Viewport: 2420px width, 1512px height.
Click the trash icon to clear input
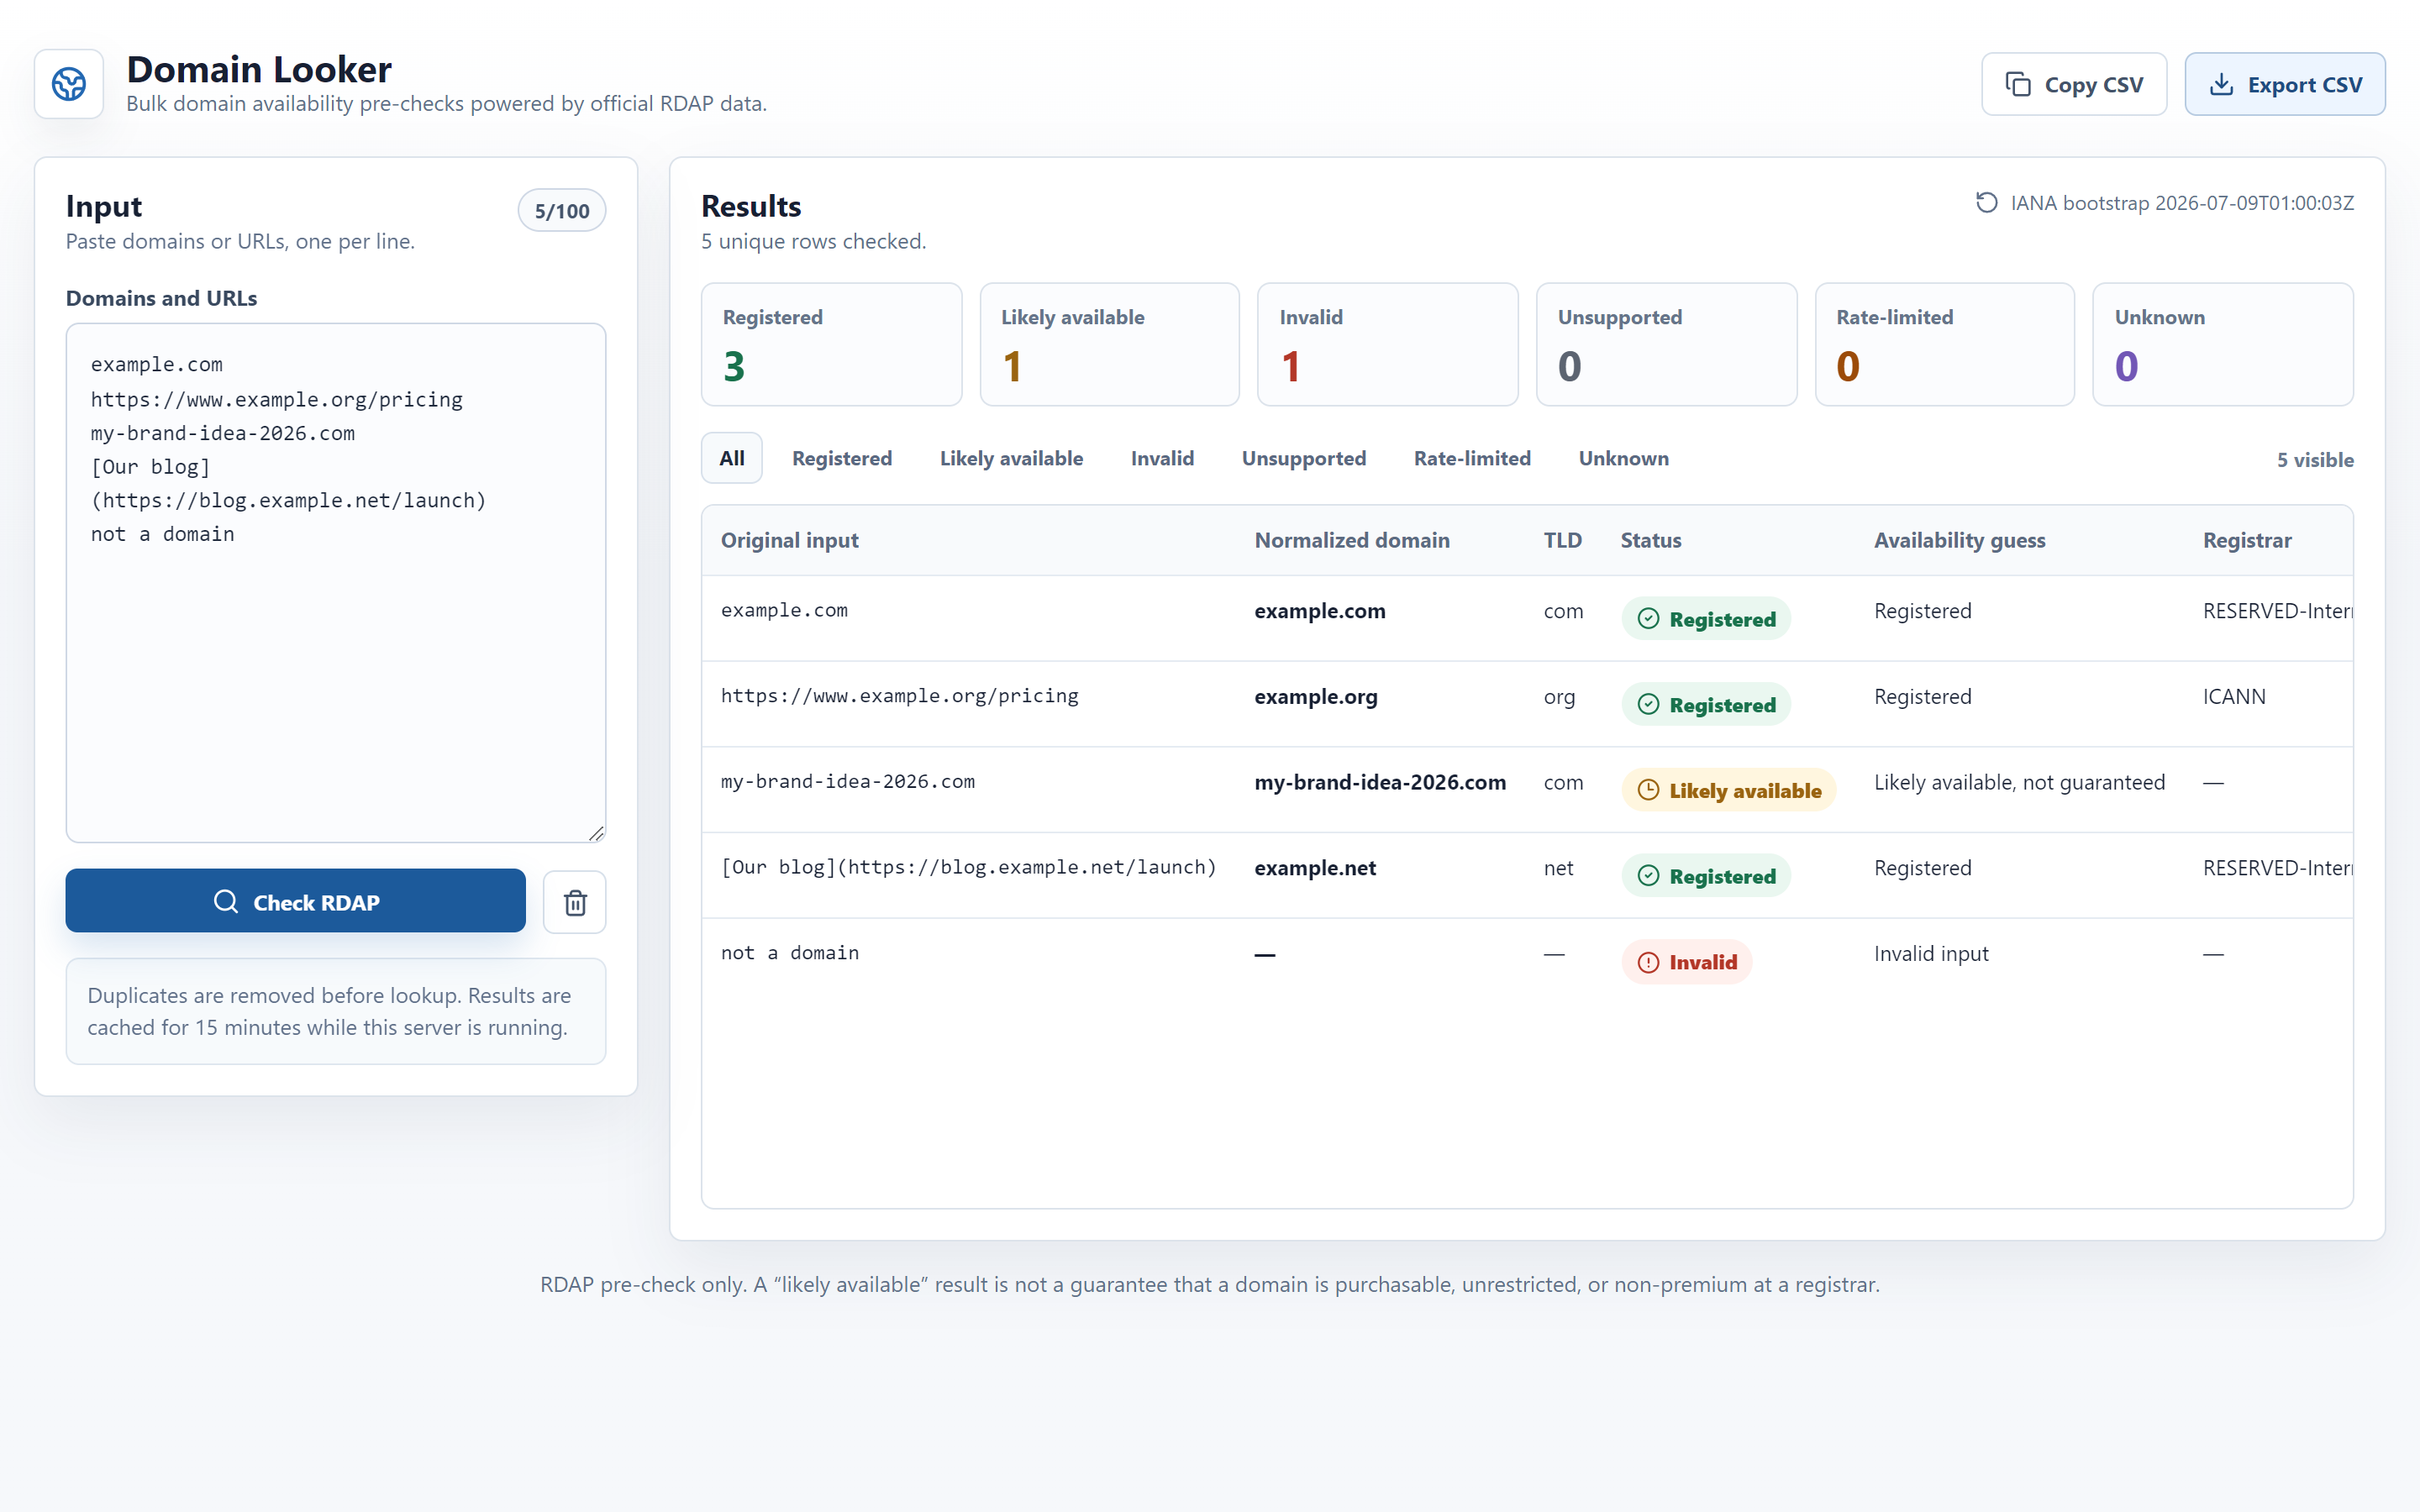click(575, 902)
